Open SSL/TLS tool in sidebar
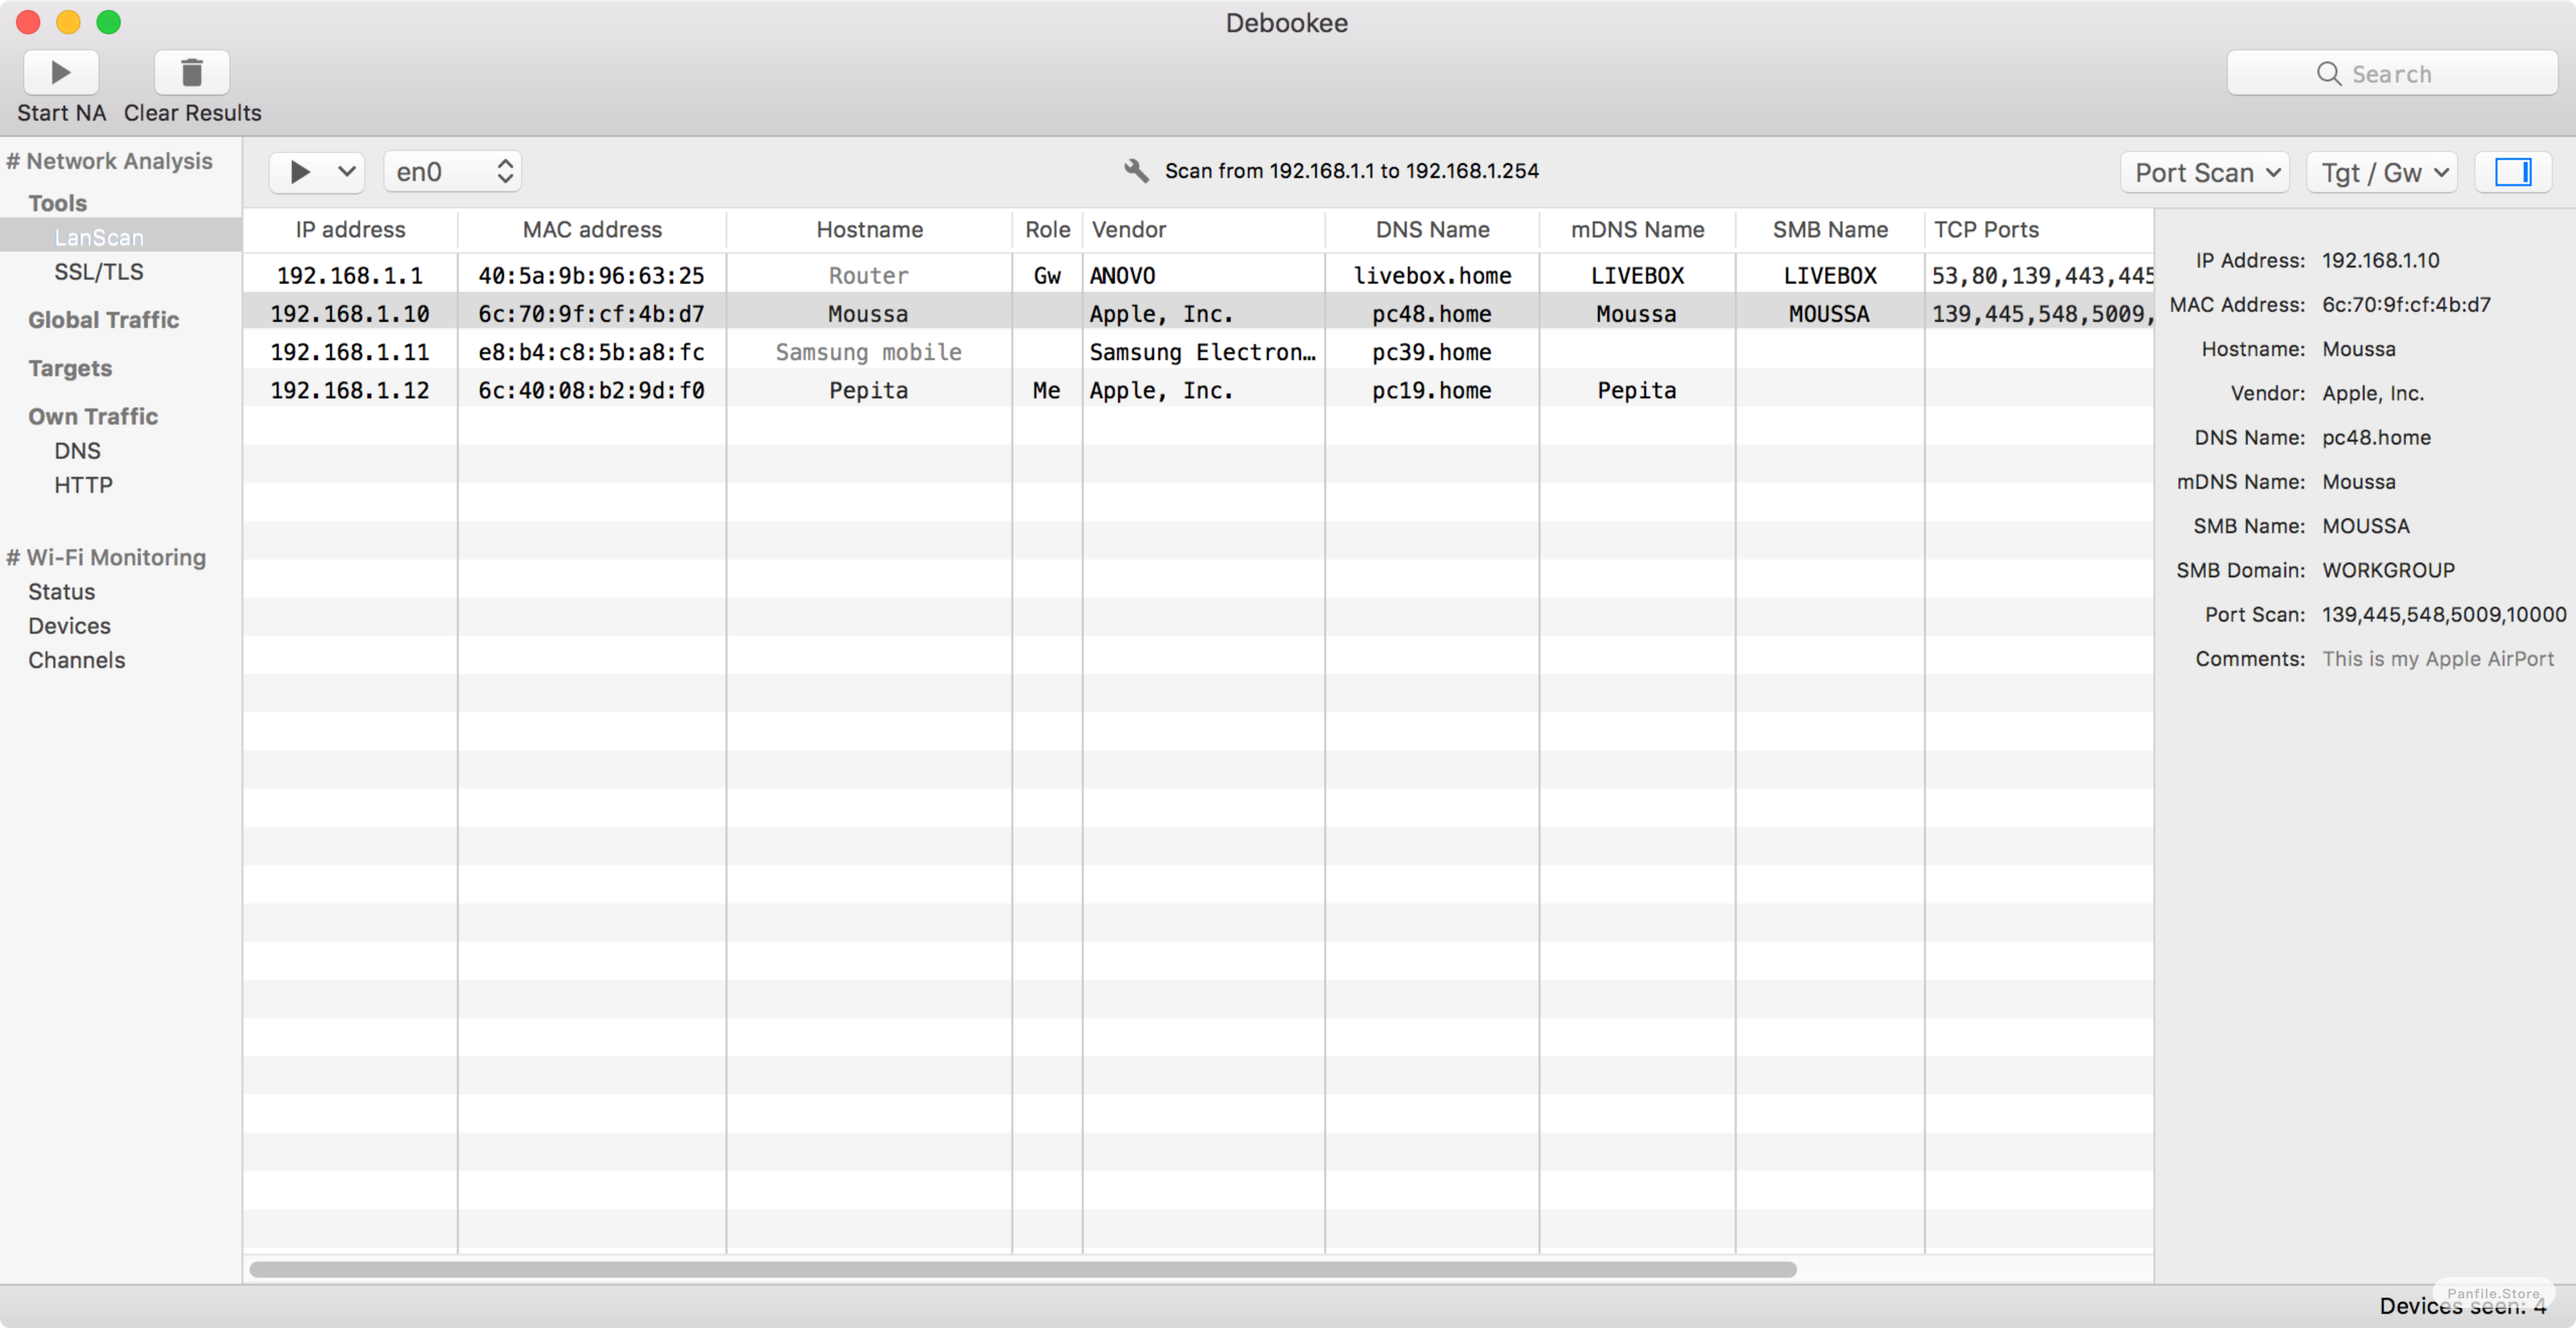Image resolution: width=2576 pixels, height=1328 pixels. coord(99,271)
